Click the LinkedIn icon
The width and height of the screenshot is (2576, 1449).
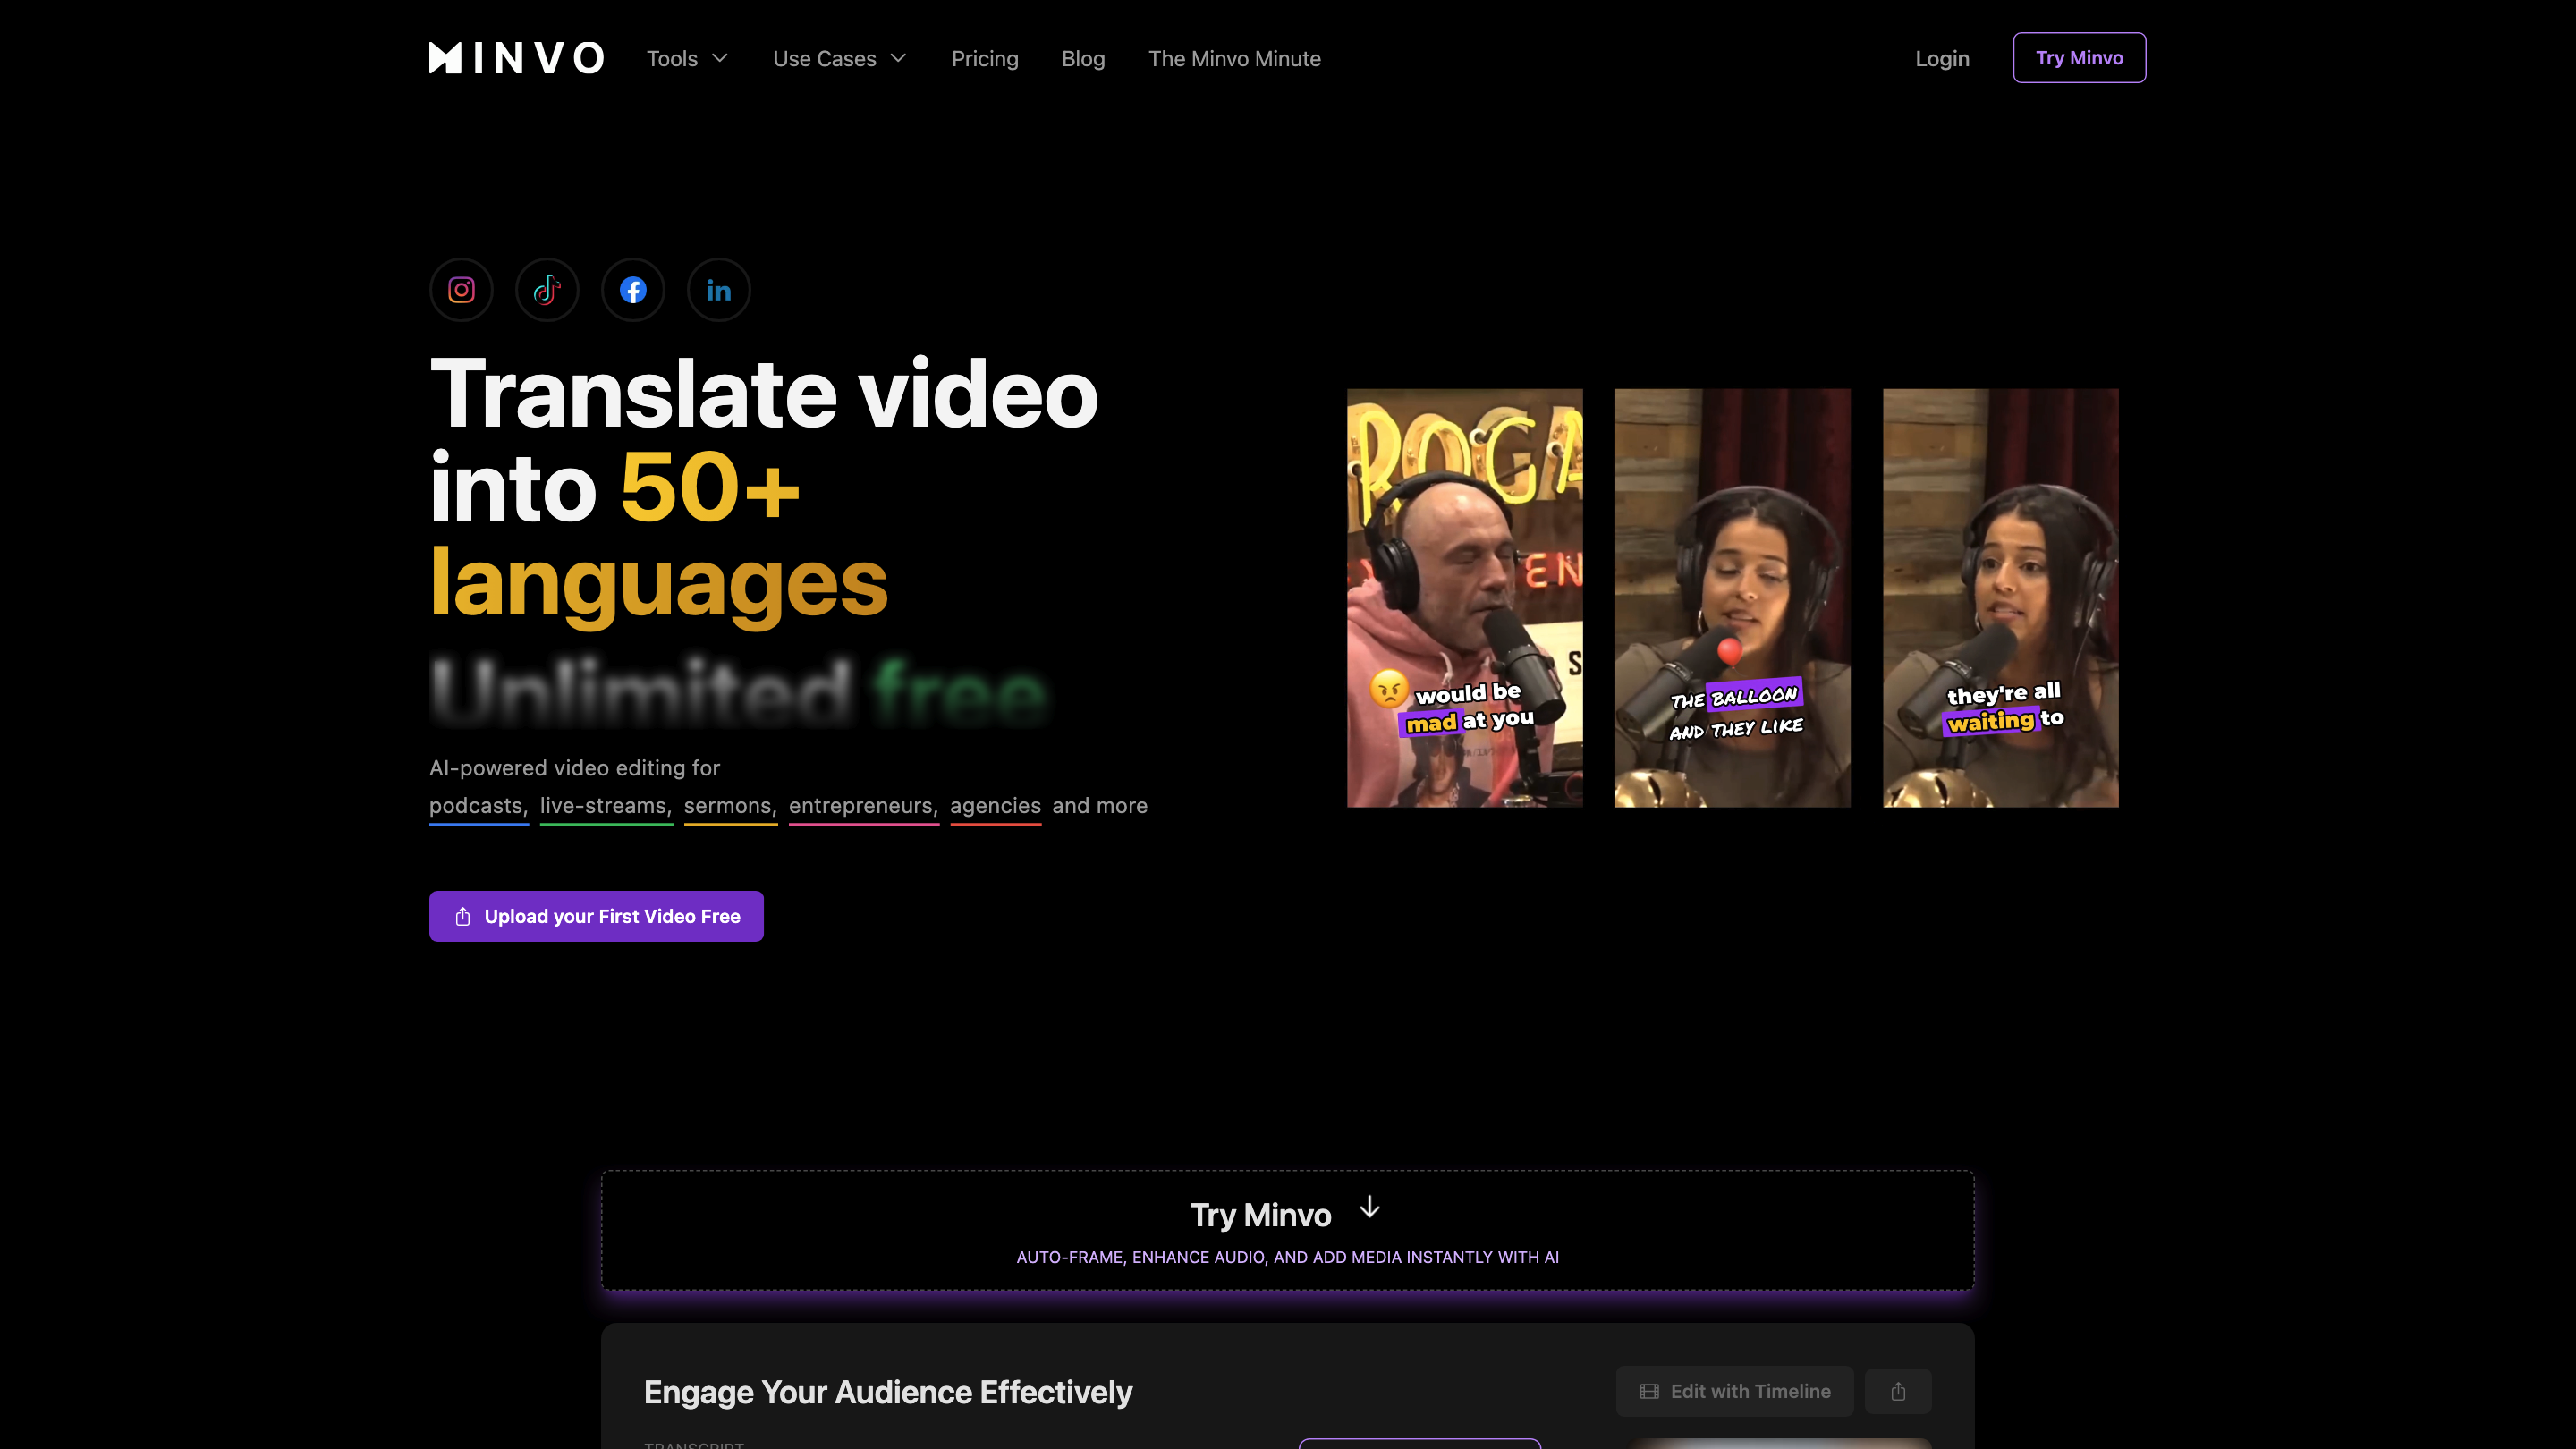tap(719, 290)
